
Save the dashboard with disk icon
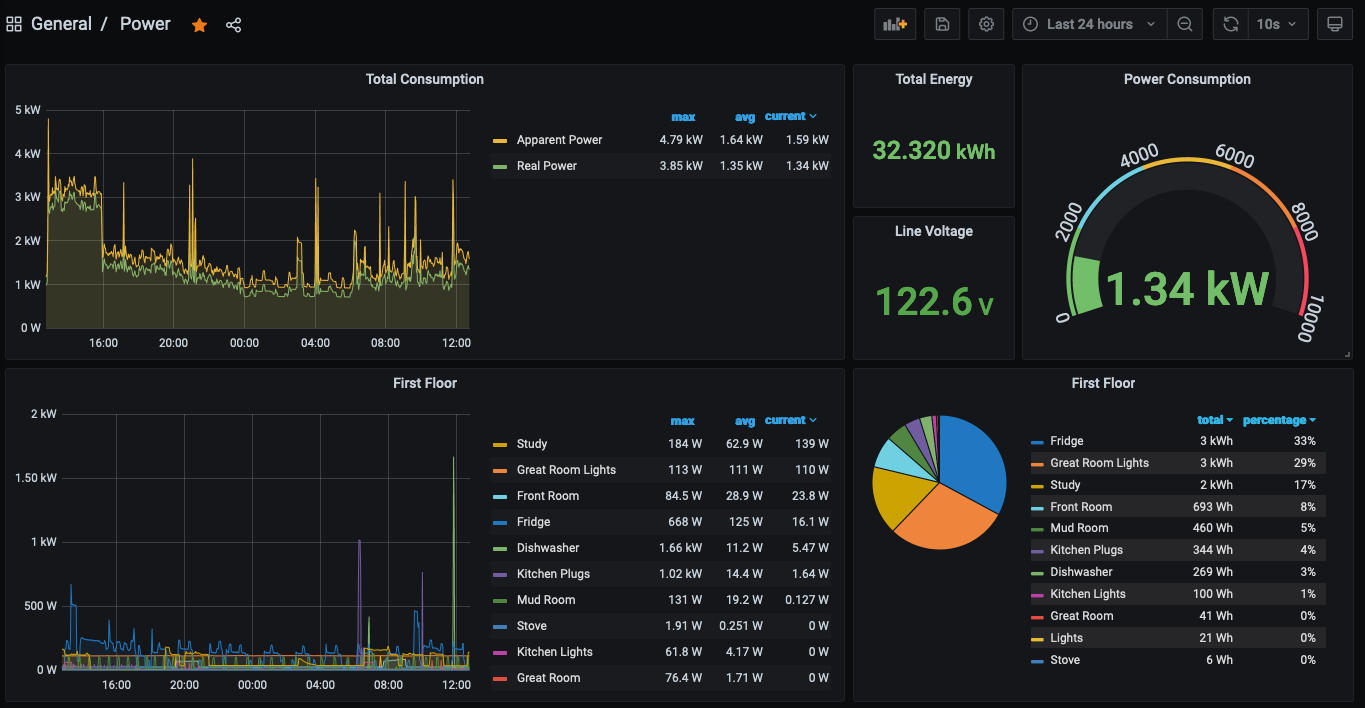[942, 24]
